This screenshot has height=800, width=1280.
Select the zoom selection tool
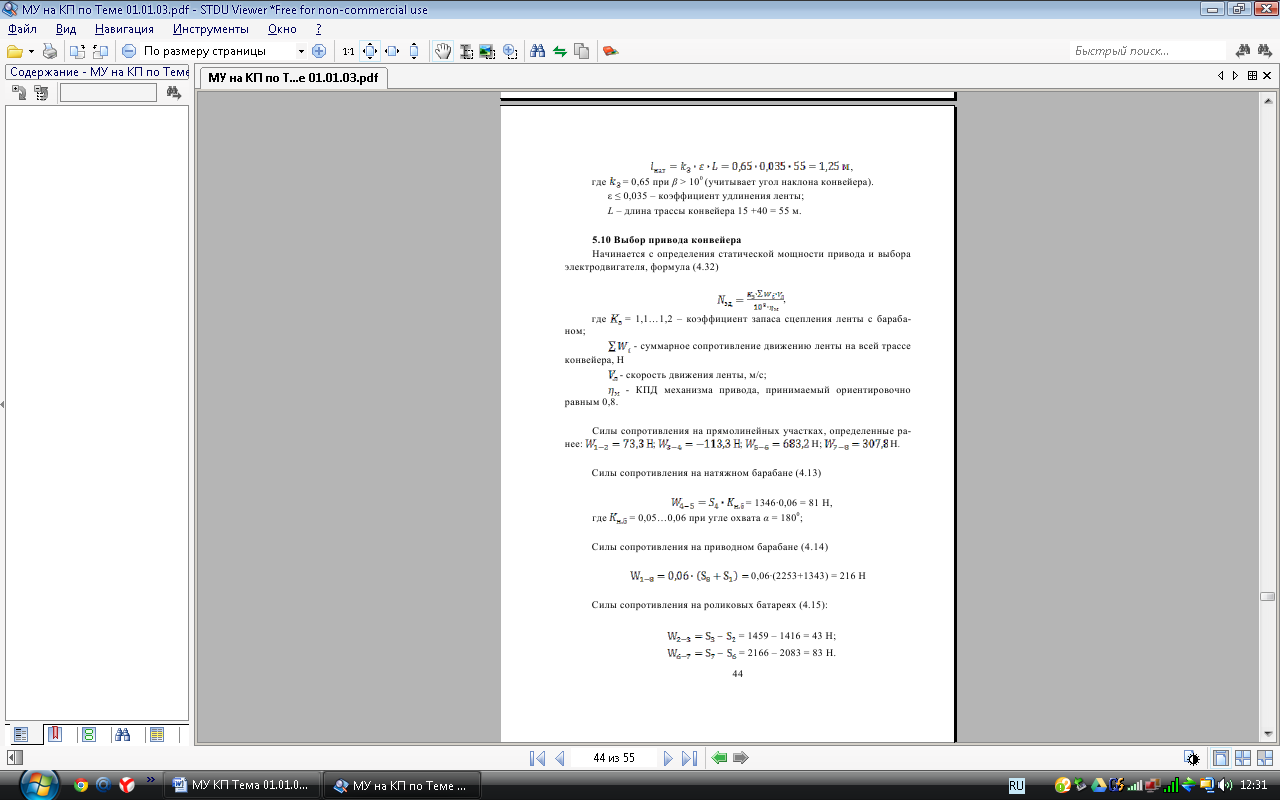coord(510,51)
